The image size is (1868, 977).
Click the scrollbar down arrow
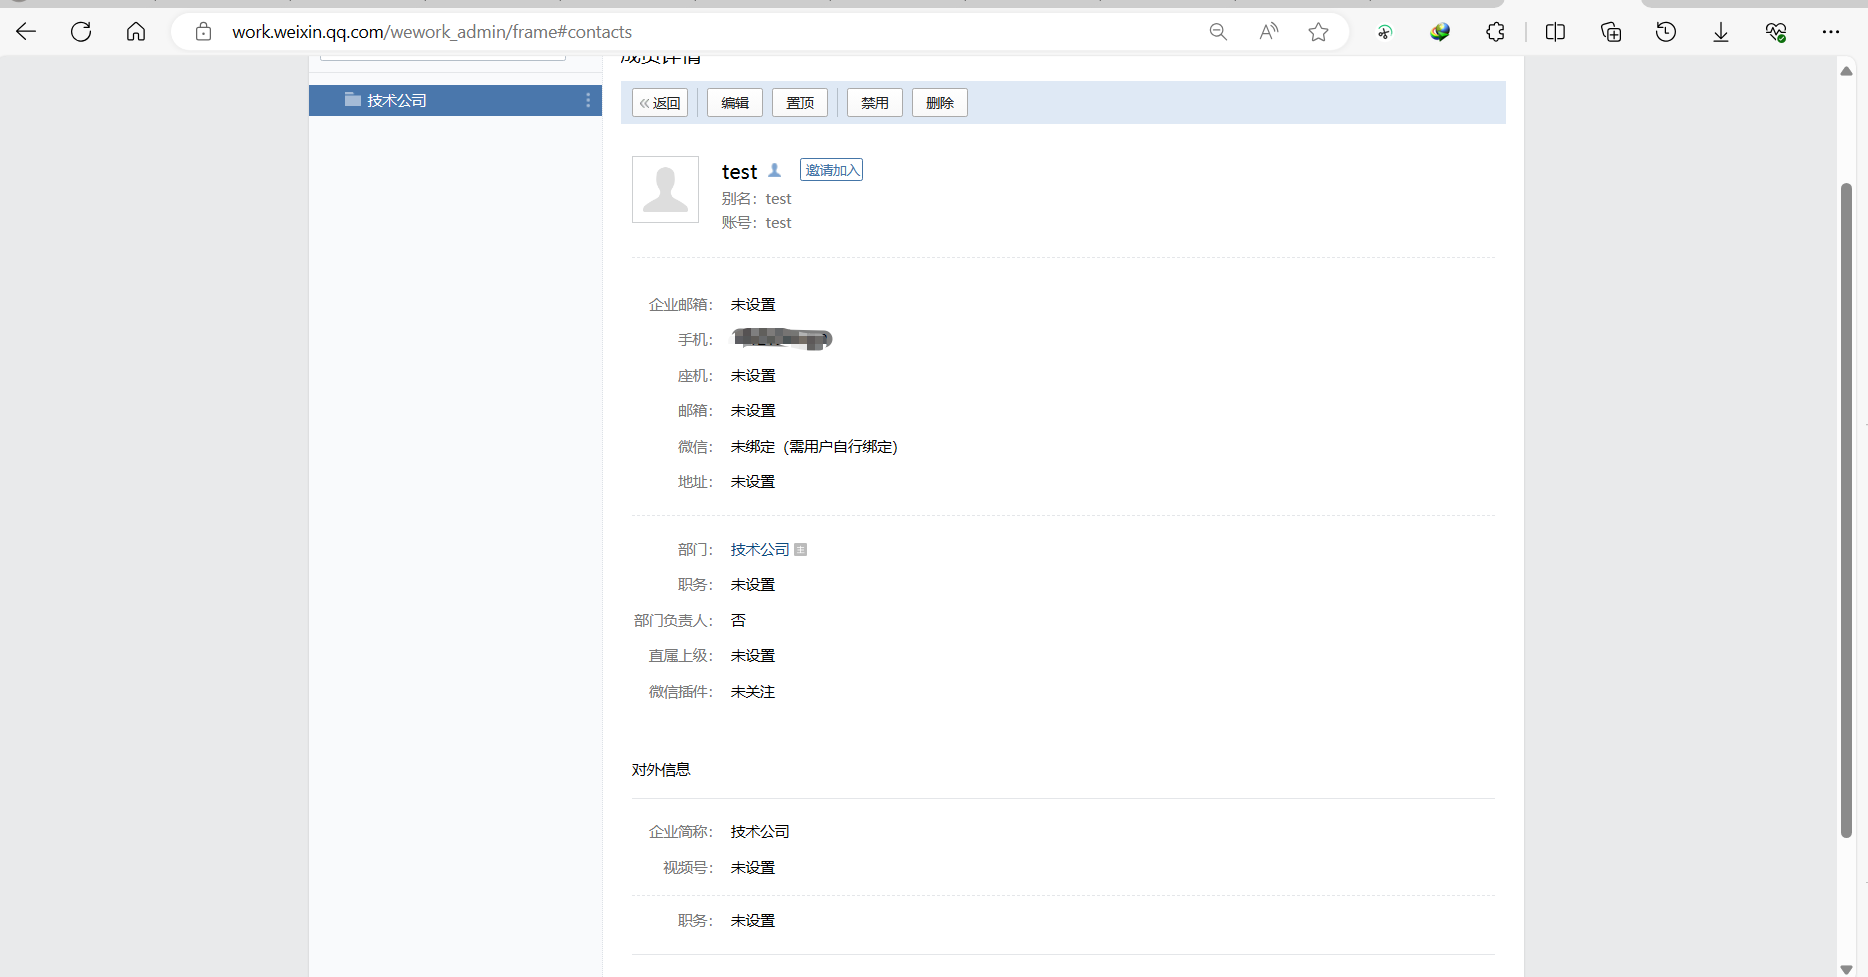click(1846, 969)
